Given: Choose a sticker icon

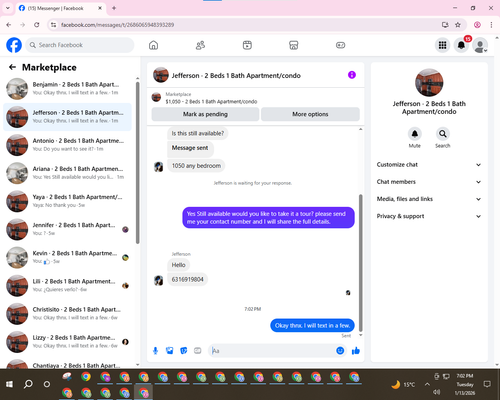Looking at the screenshot, I should click(x=183, y=351).
